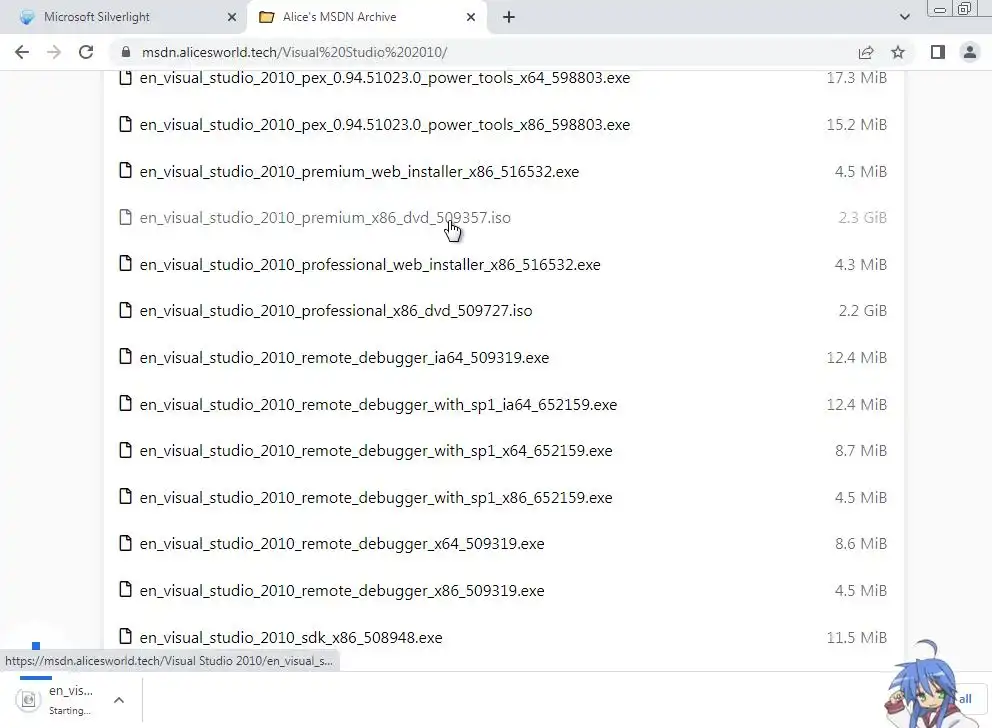Viewport: 992px width, 728px height.
Task: Minimize the browser window
Action: tap(940, 9)
